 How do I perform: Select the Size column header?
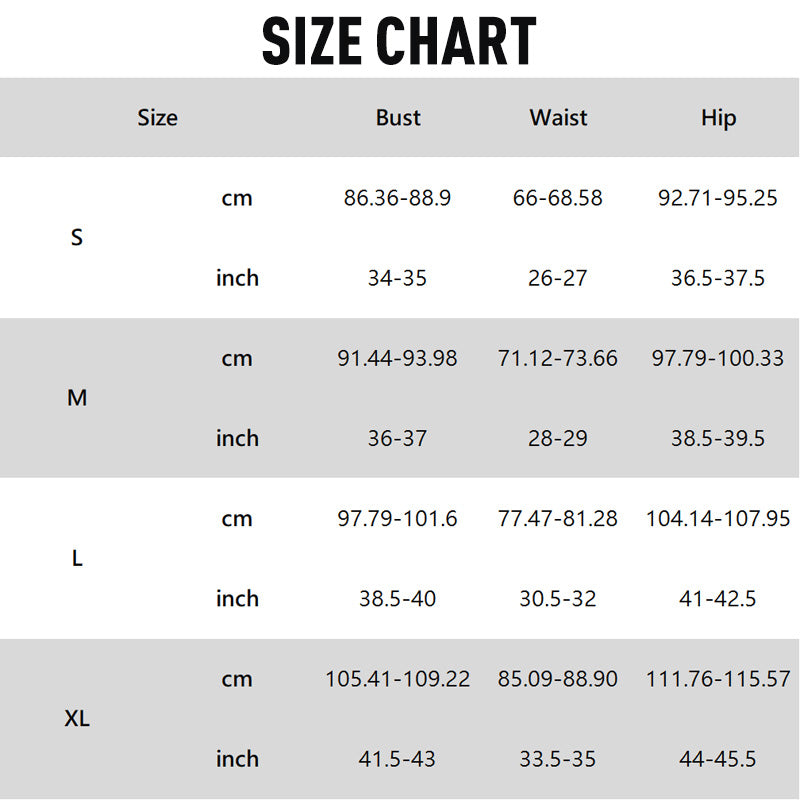[x=157, y=118]
